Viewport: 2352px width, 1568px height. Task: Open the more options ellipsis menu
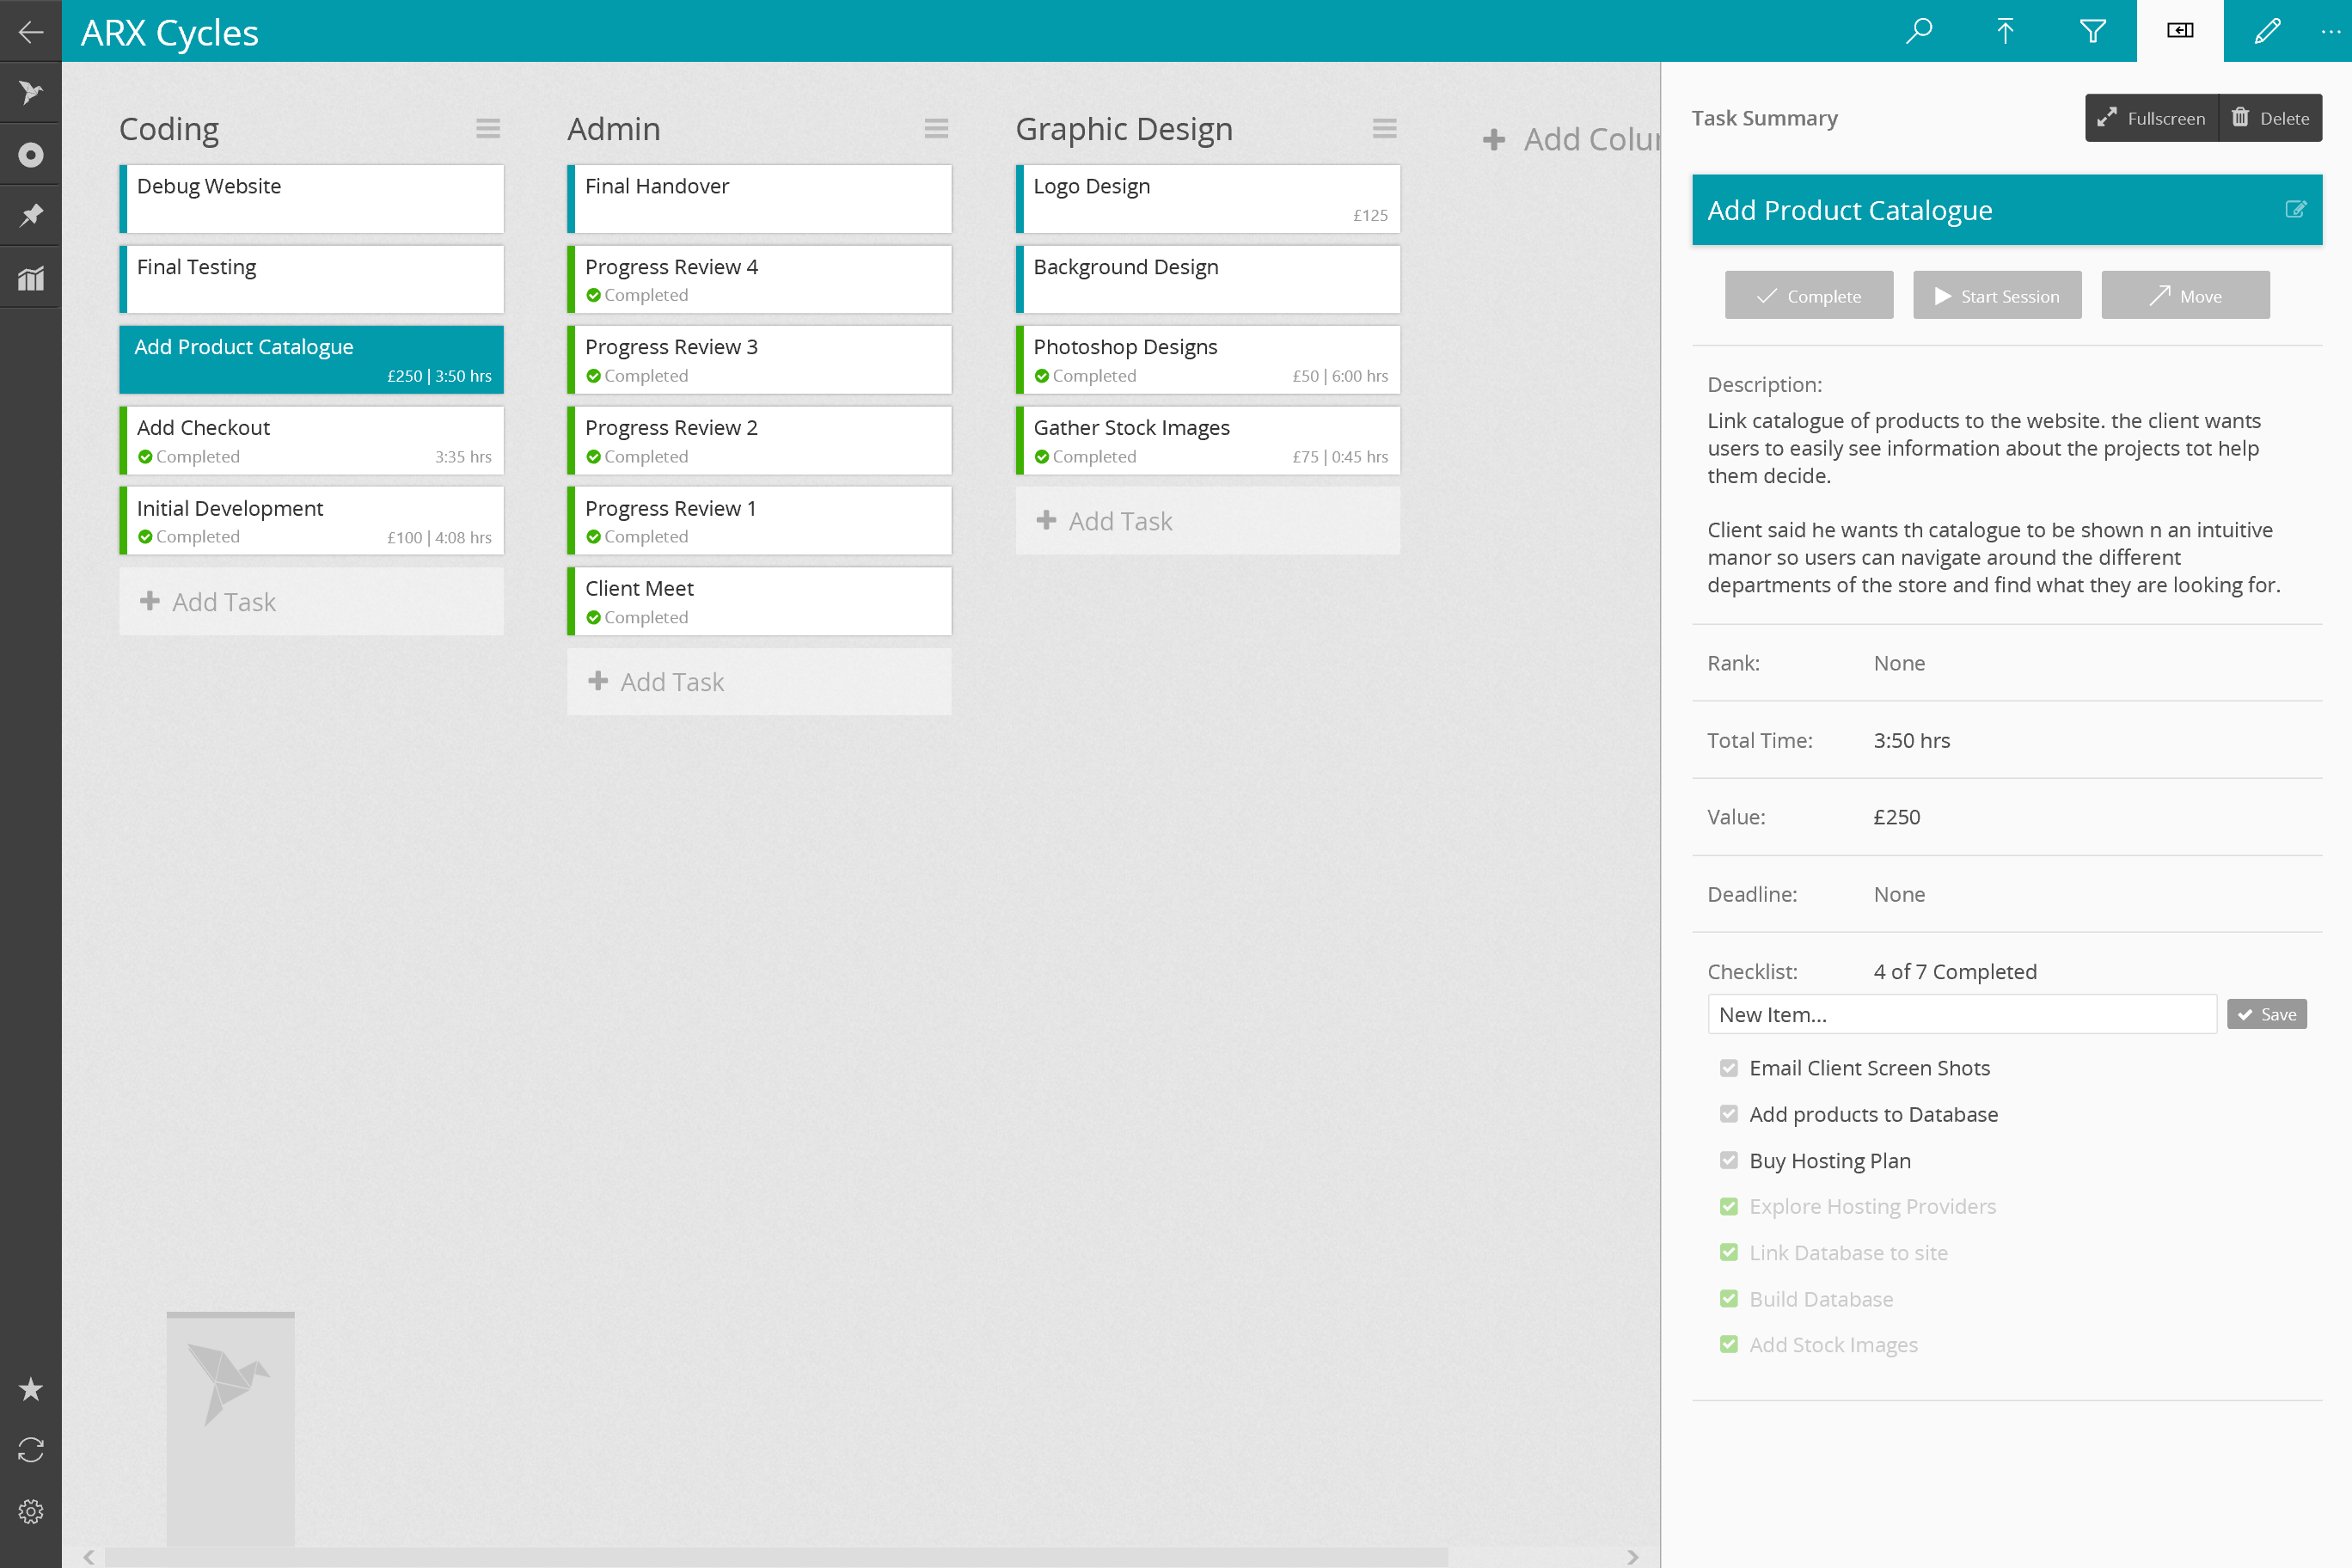2330,31
